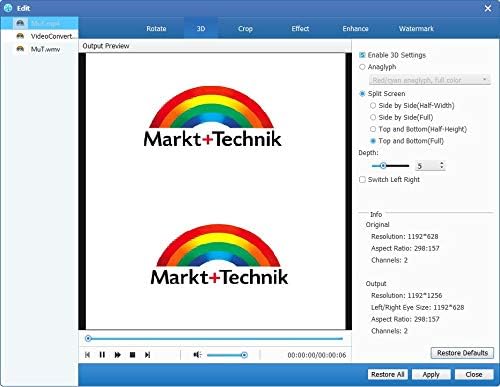Open the anaglyph type dropdown
Viewport: 500px width, 387px height.
[430, 80]
